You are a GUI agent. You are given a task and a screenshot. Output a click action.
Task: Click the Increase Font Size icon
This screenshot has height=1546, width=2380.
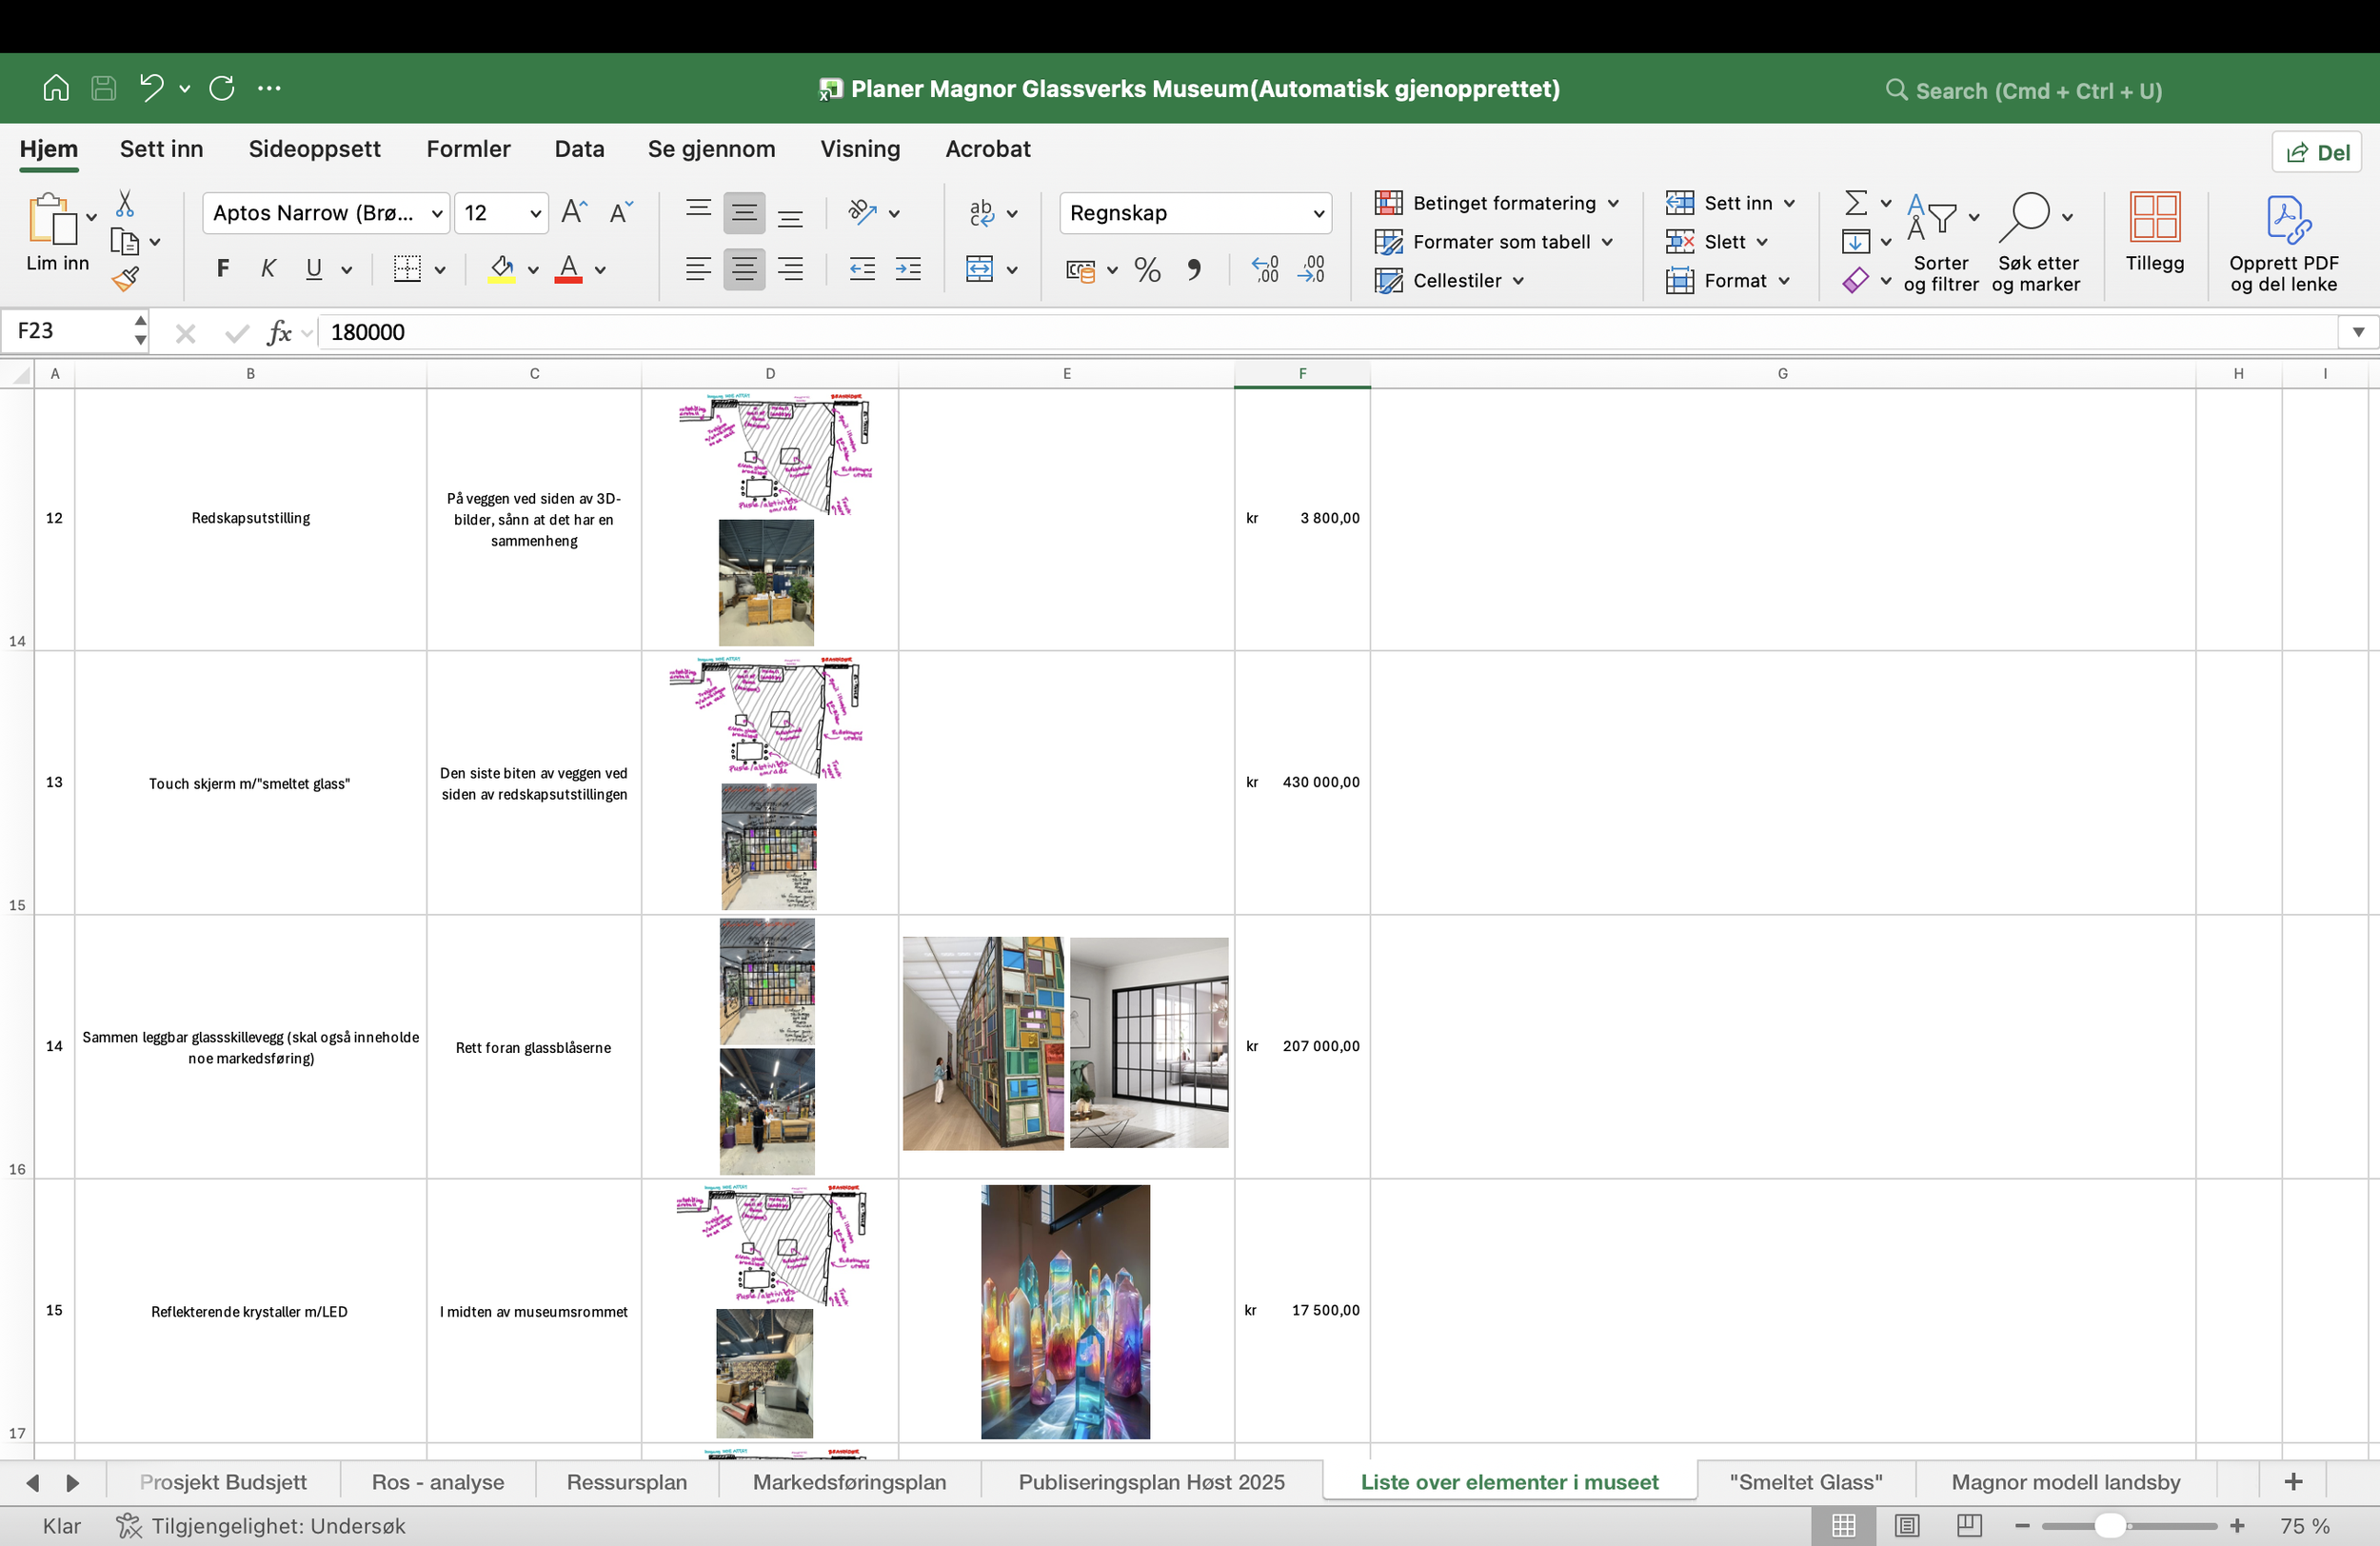click(573, 212)
